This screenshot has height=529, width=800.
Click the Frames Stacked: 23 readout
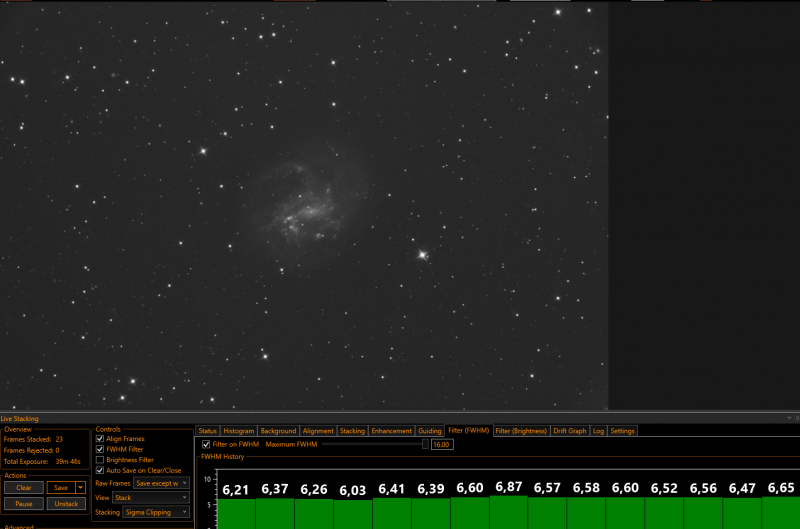(x=33, y=439)
